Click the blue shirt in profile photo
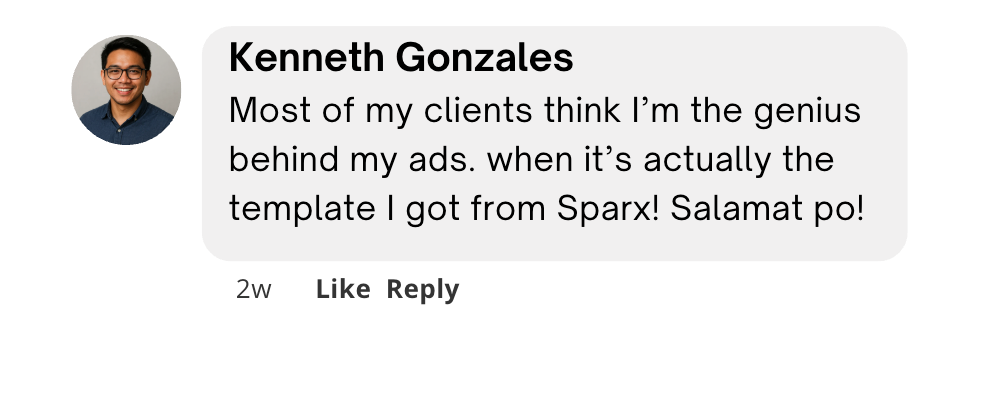Image resolution: width=1007 pixels, height=400 pixels. point(127,125)
